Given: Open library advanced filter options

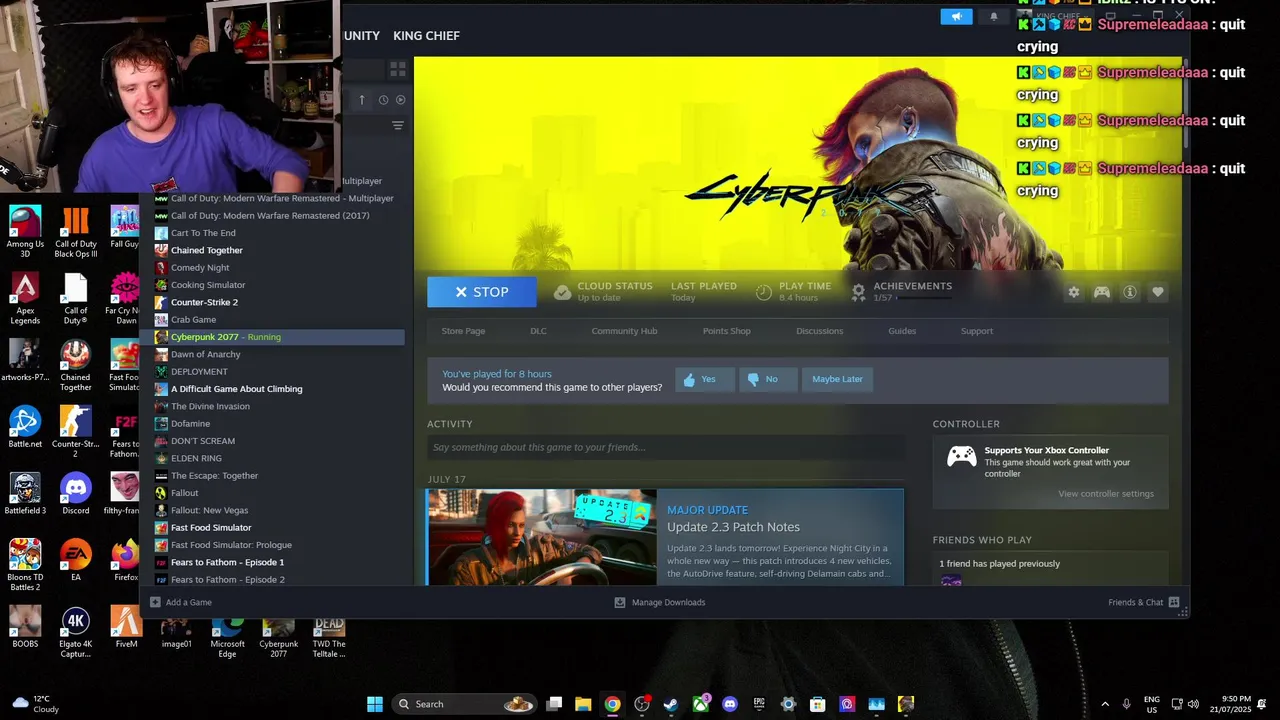Looking at the screenshot, I should pos(397,126).
